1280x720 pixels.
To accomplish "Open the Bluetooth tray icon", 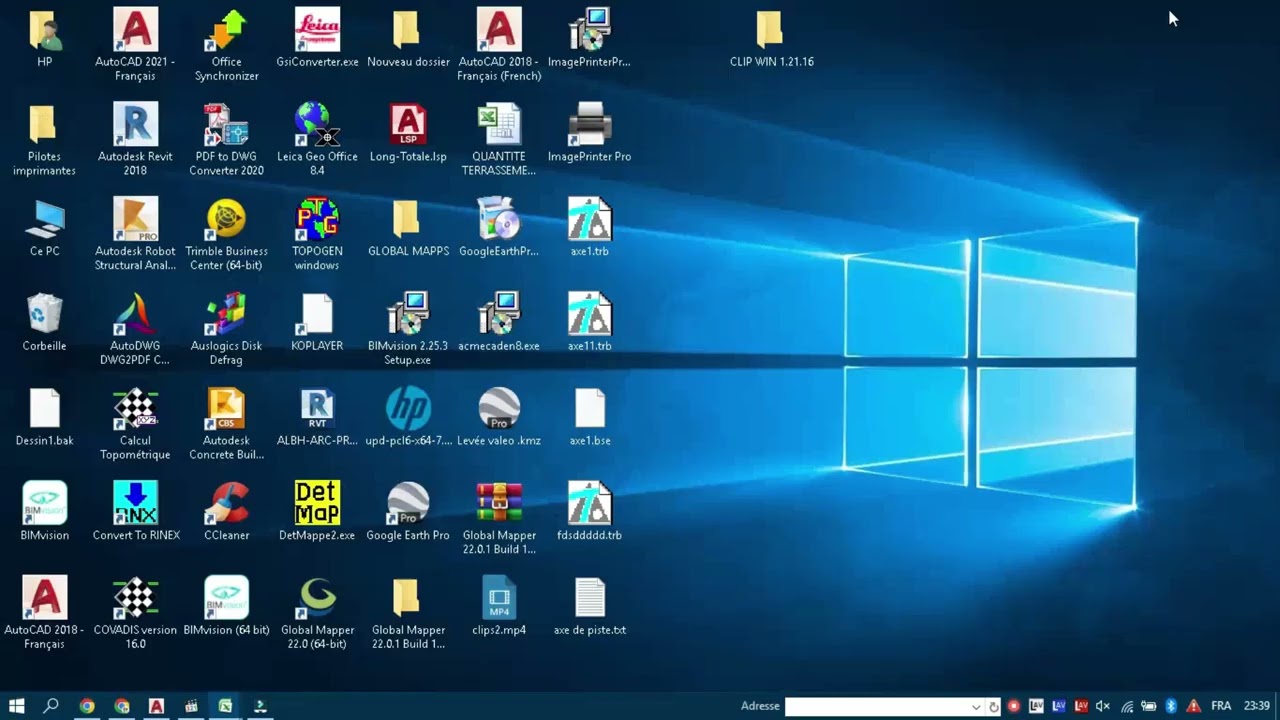I will (1171, 706).
